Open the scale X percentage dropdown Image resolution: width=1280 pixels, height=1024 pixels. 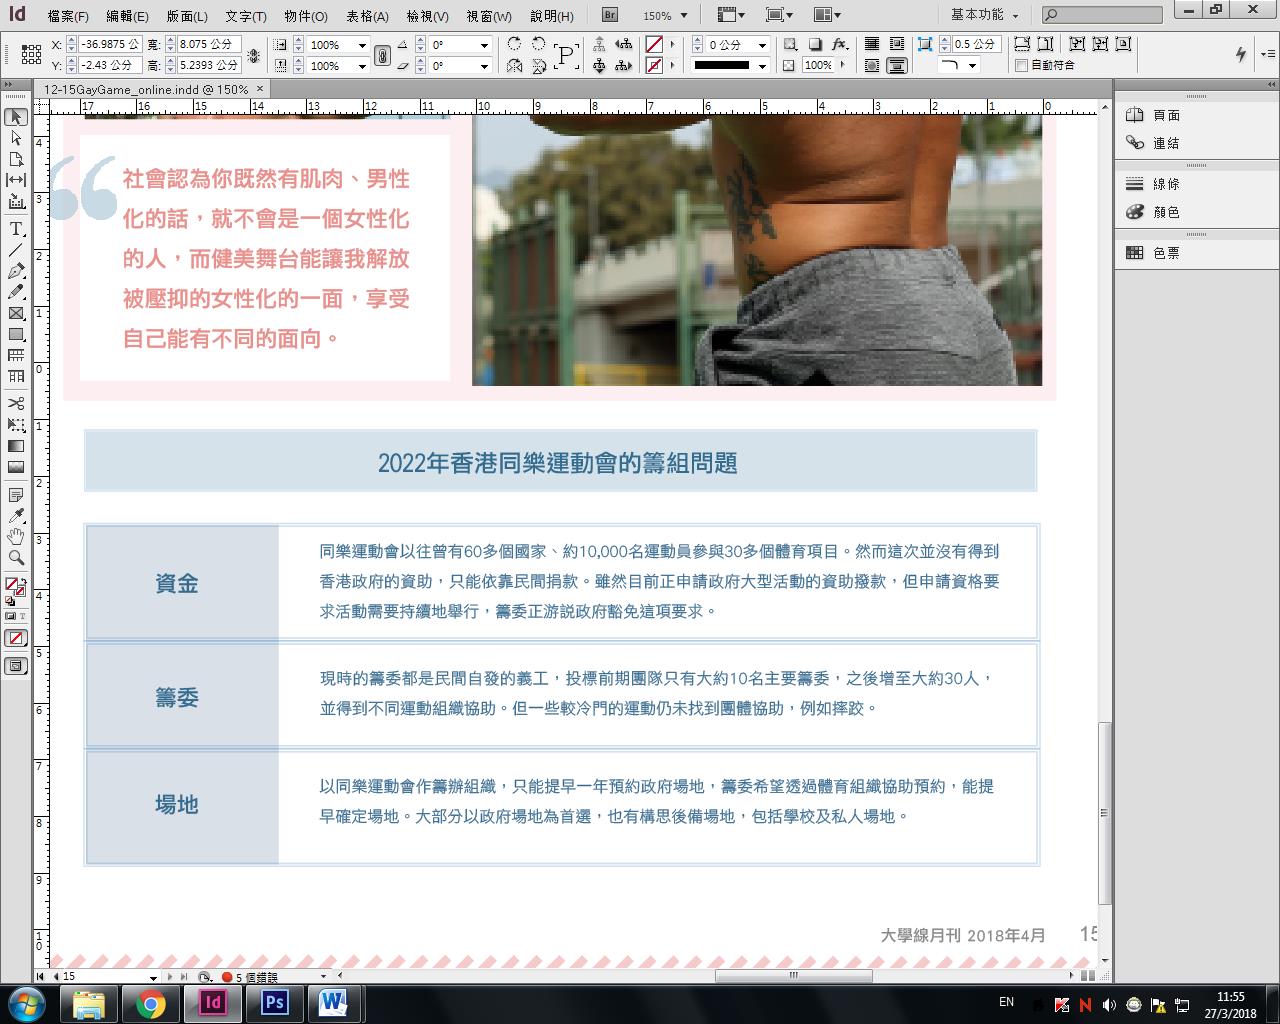[362, 45]
